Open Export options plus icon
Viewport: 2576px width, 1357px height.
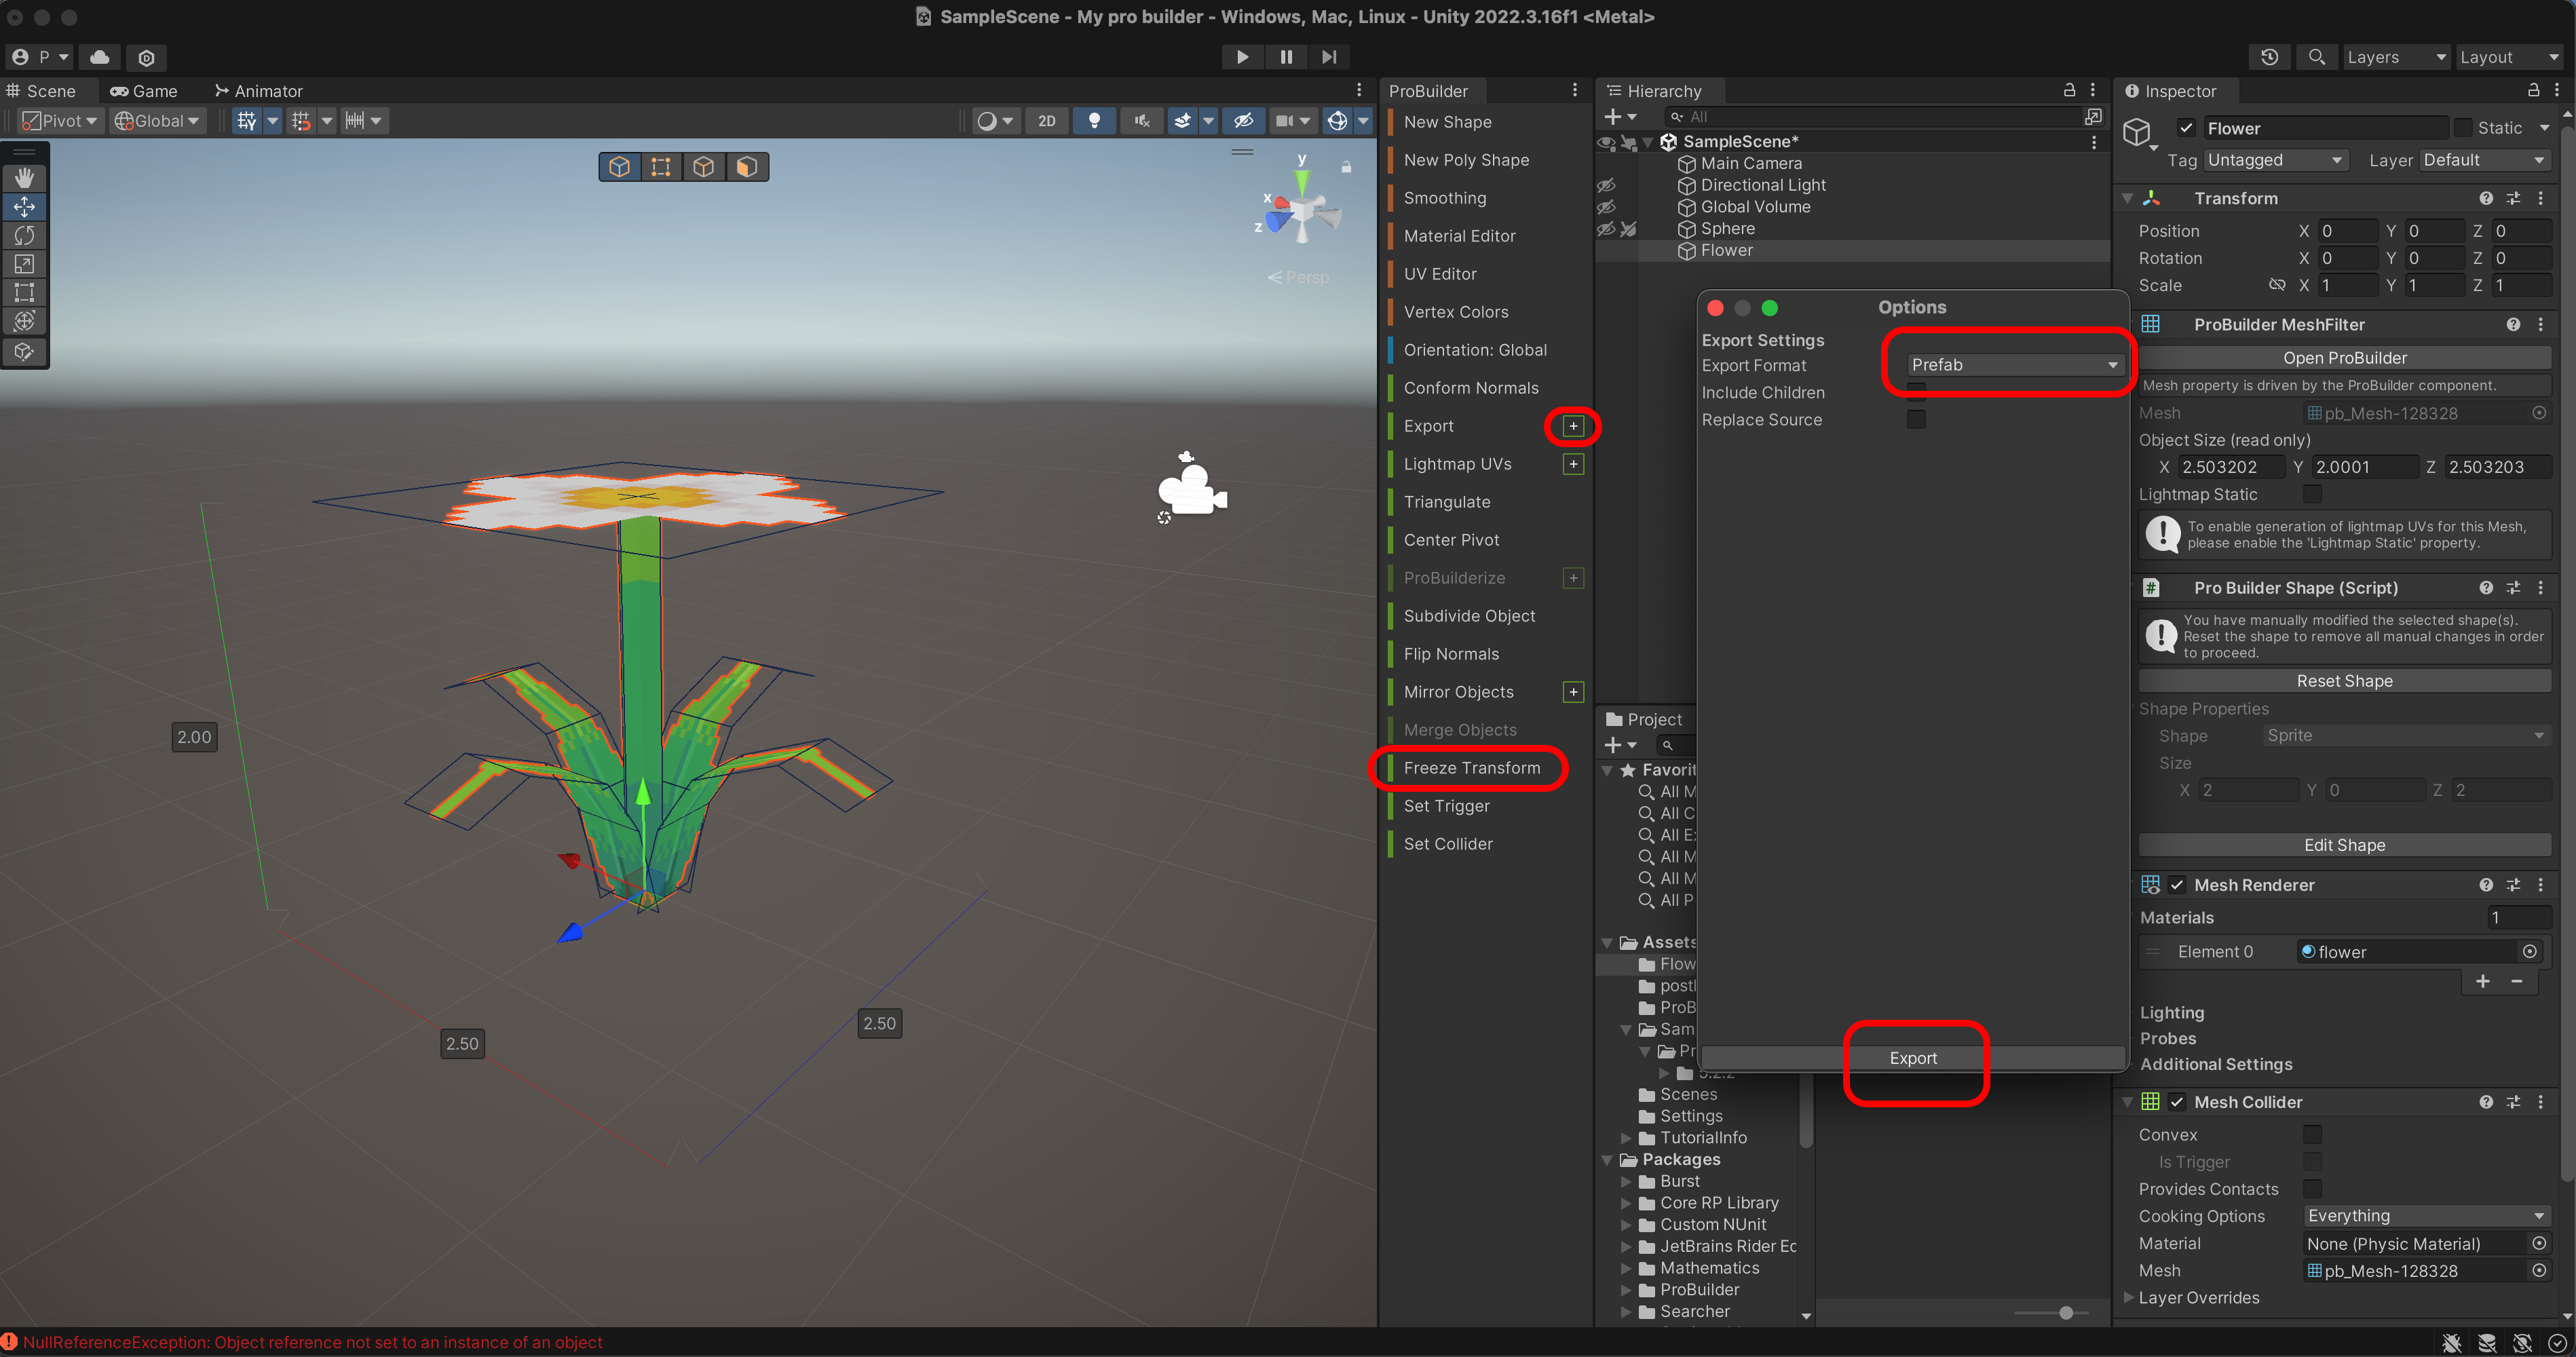point(1573,426)
